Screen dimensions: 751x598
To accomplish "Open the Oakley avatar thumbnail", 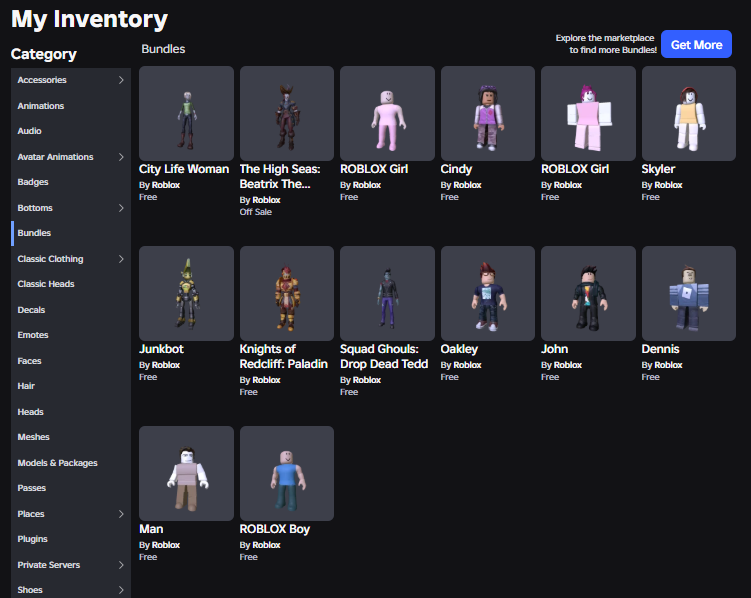I will 488,293.
